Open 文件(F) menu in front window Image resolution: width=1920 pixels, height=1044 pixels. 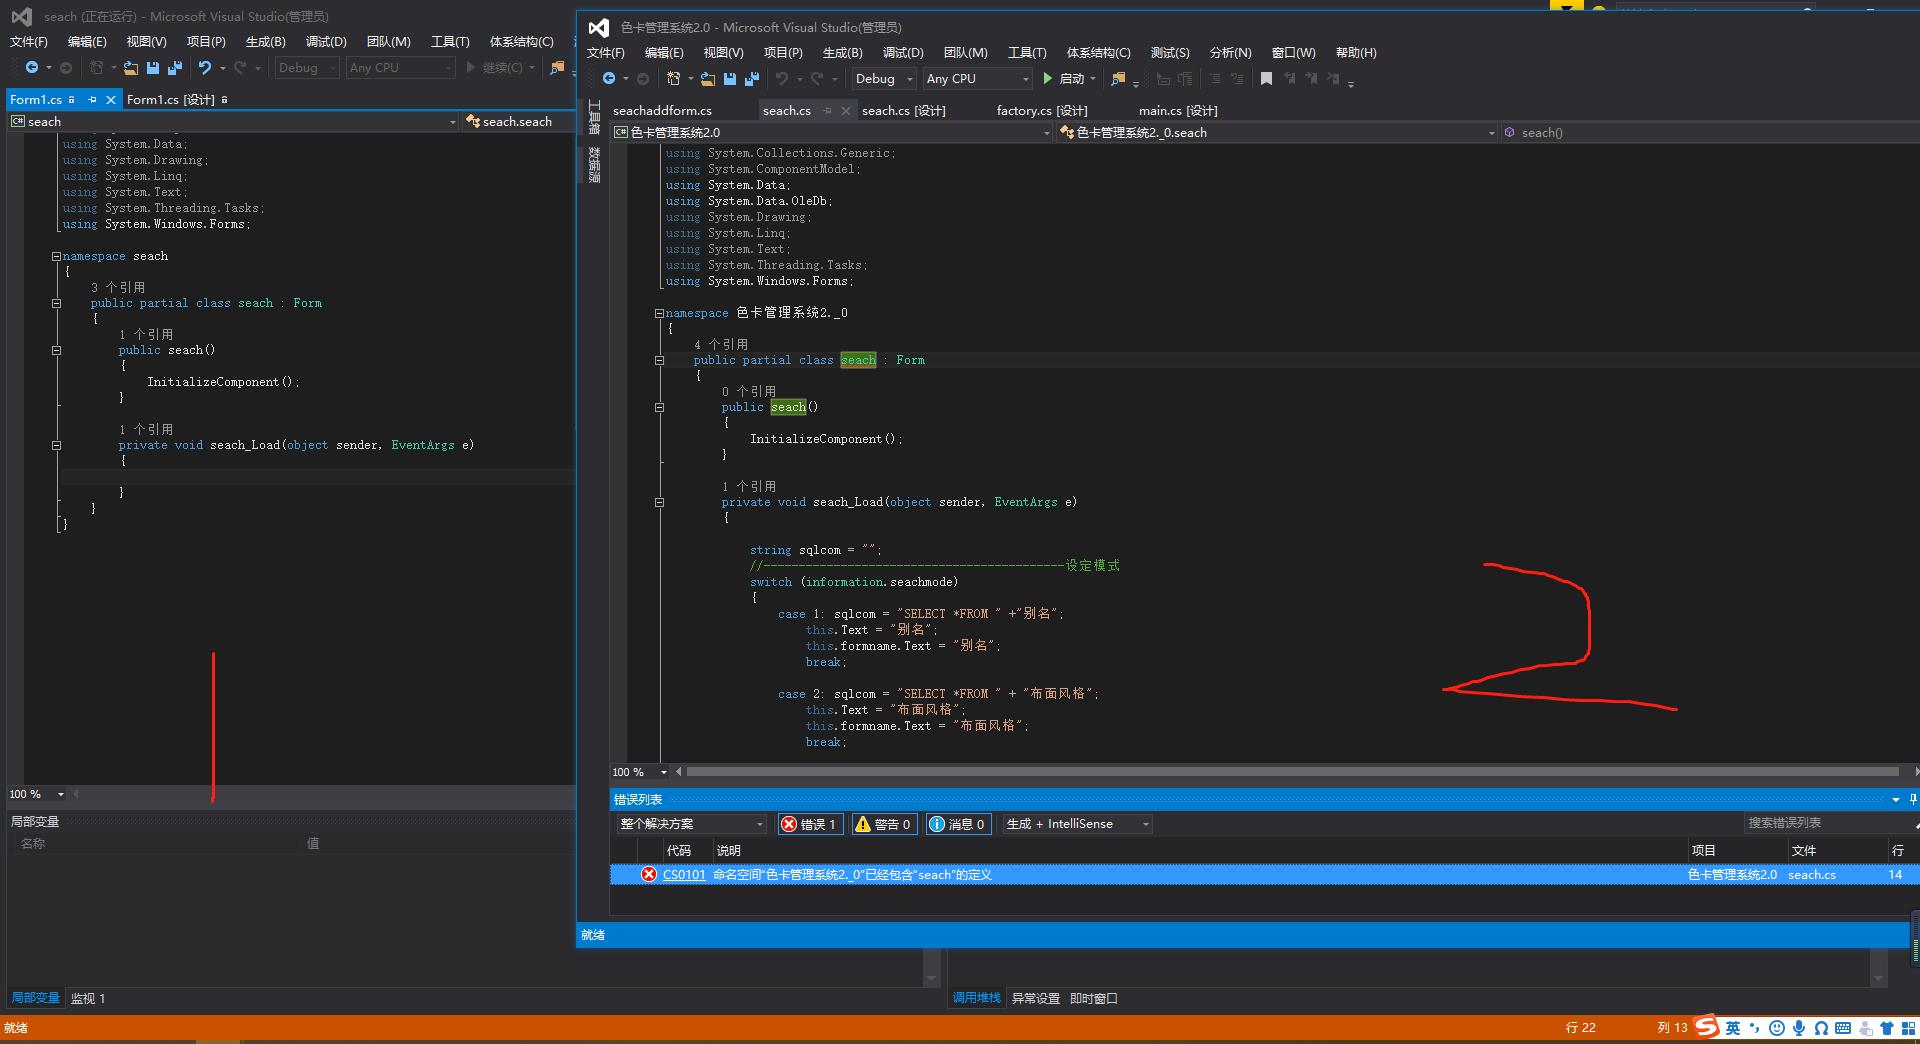pos(605,52)
